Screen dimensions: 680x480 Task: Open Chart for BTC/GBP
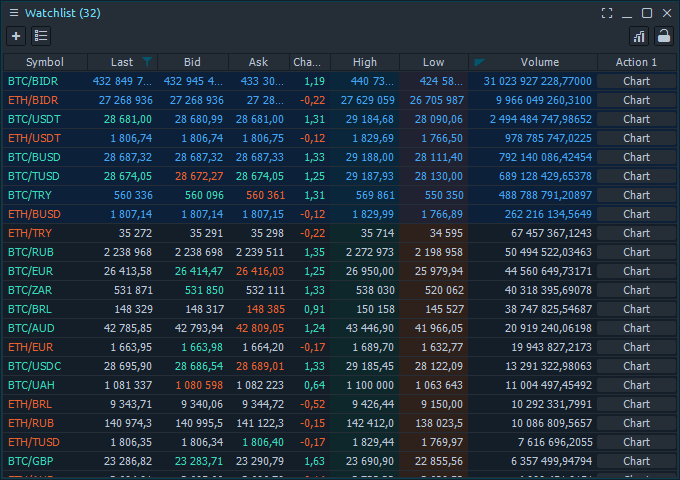(636, 461)
